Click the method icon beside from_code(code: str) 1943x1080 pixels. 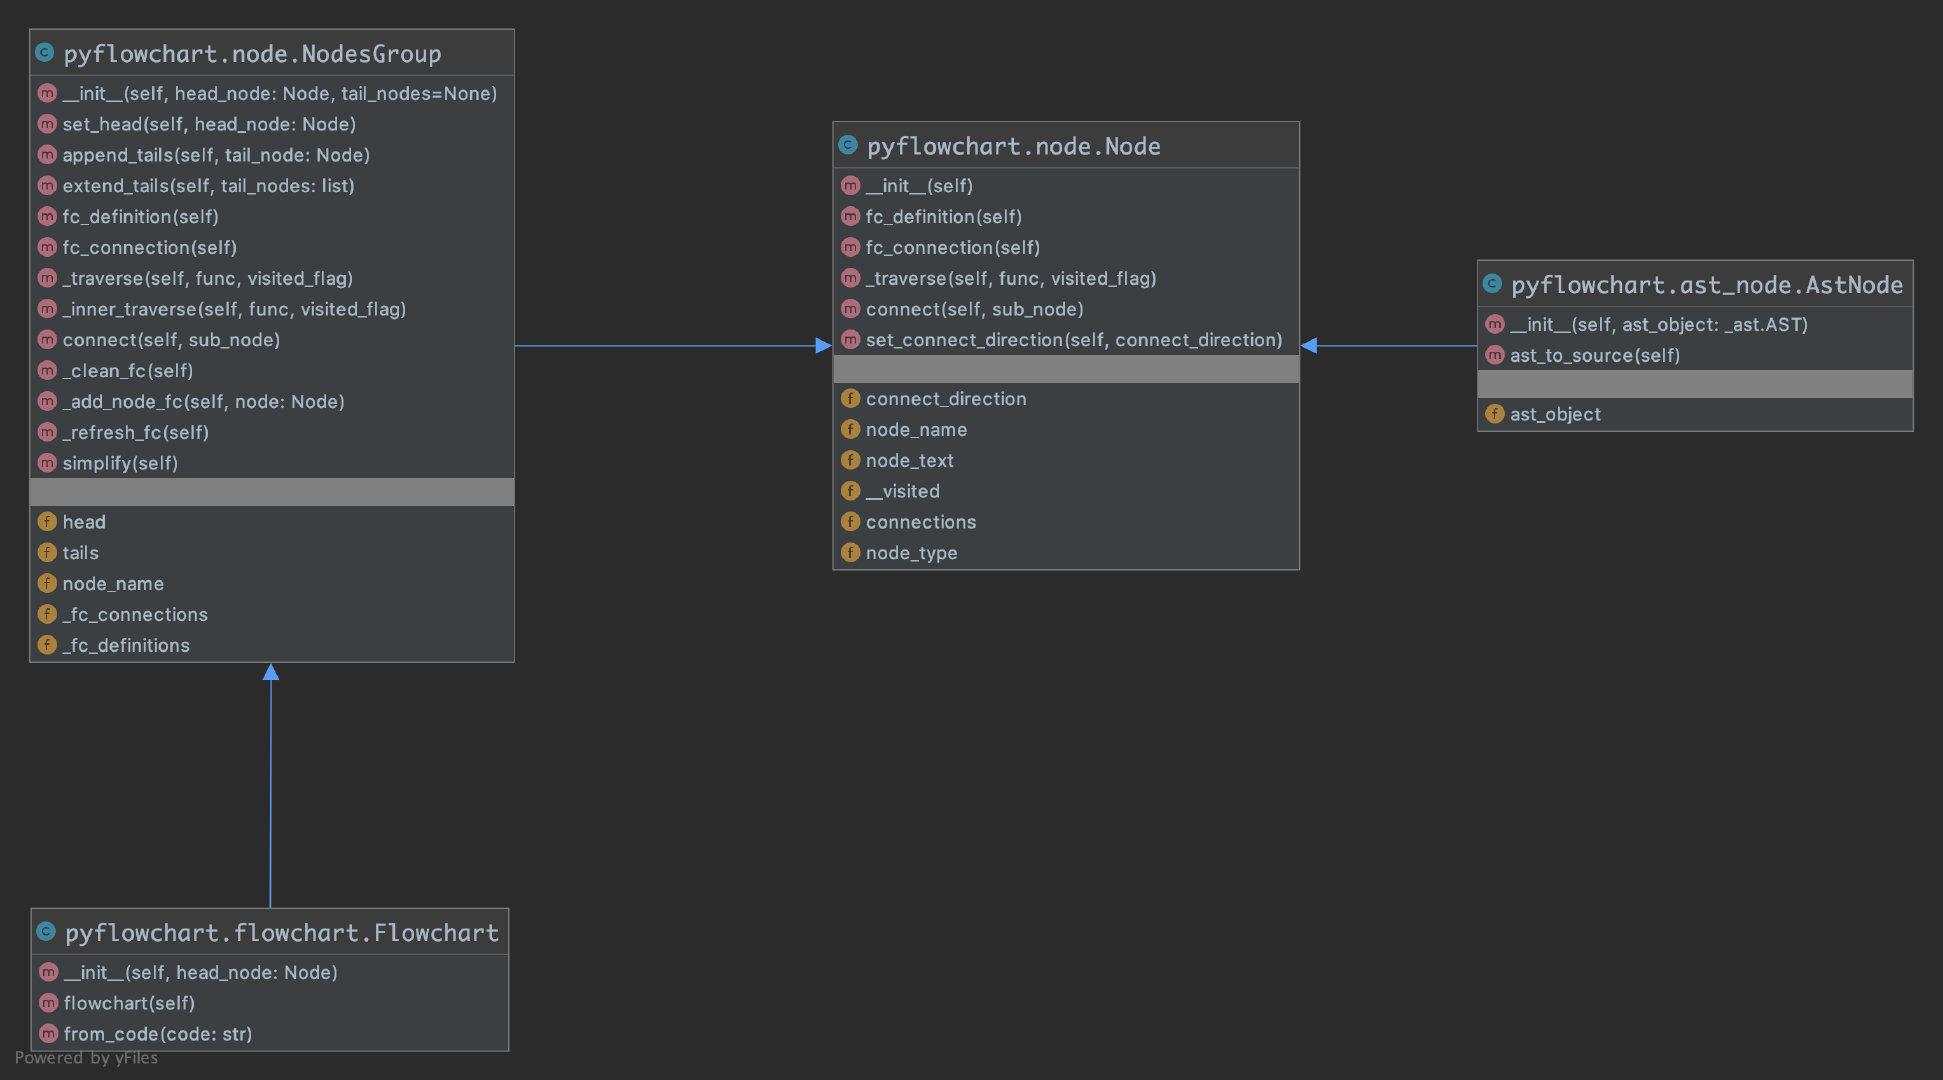pos(48,1034)
